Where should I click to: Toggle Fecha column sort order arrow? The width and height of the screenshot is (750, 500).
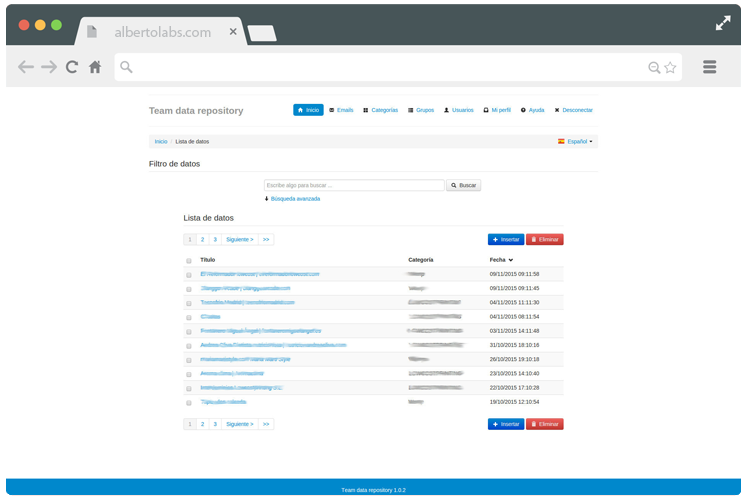click(511, 260)
